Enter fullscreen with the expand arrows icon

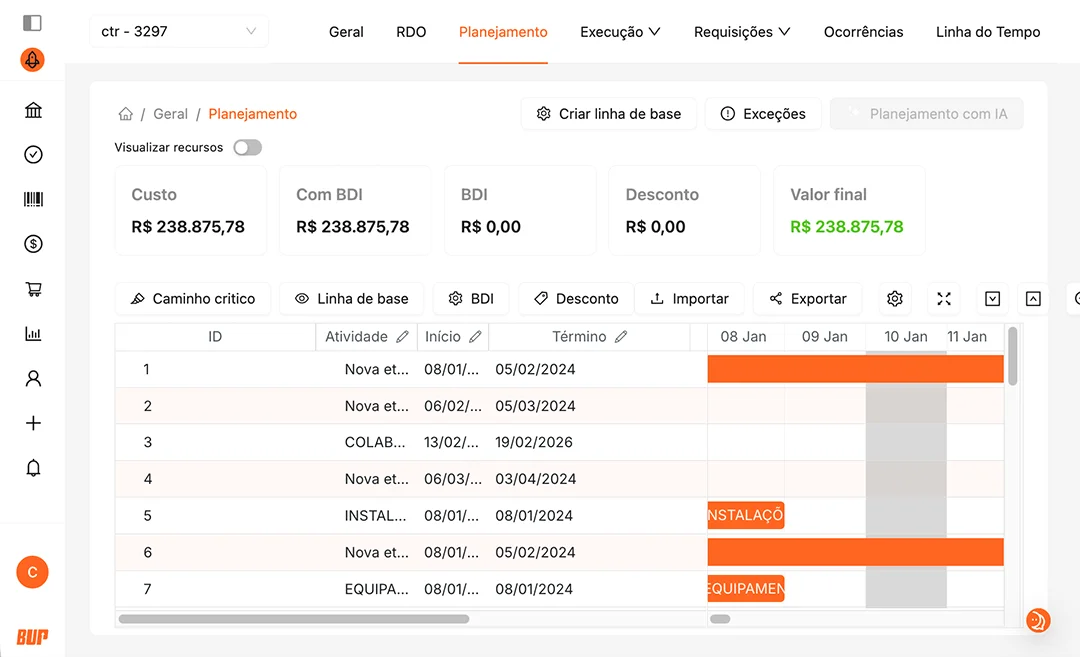944,299
